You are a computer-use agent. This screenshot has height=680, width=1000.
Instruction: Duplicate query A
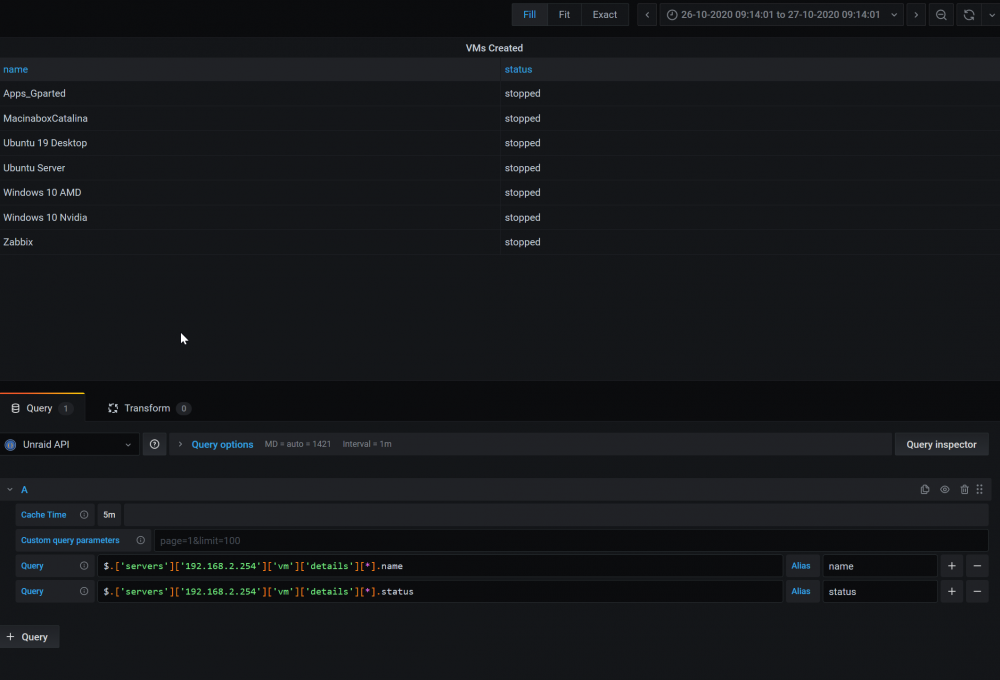[x=925, y=490]
